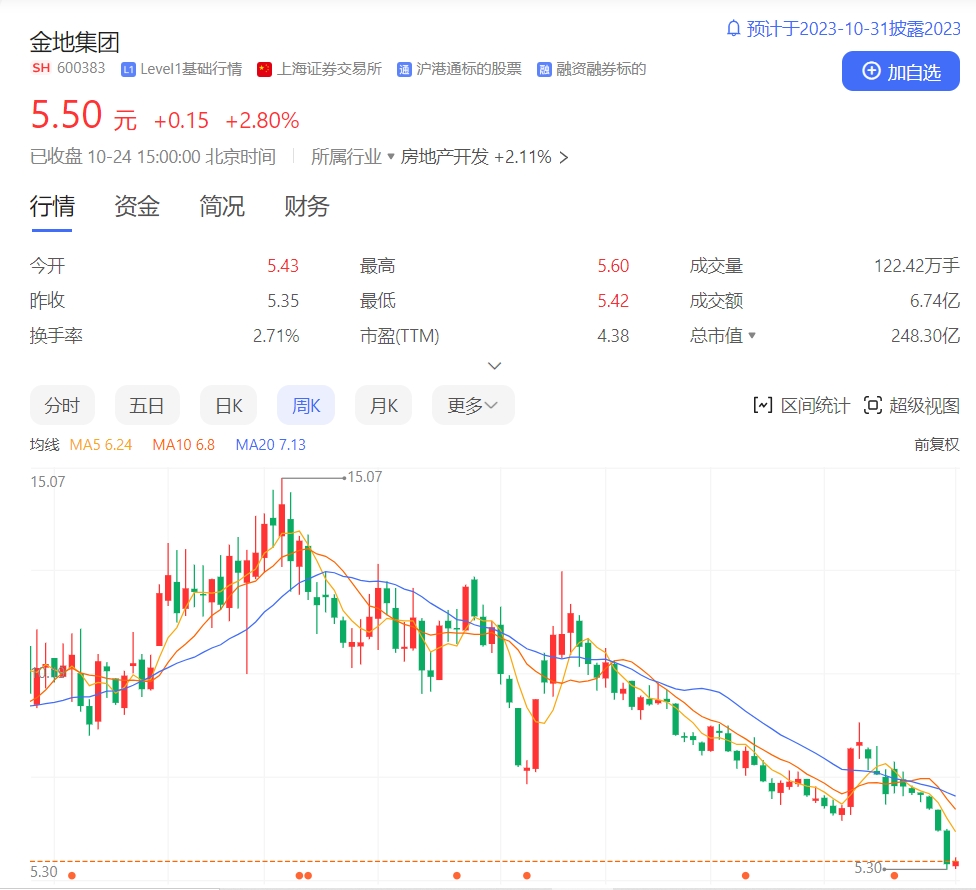This screenshot has height=890, width=976.
Task: Open 区间统计 range statistics tool
Action: coord(801,406)
